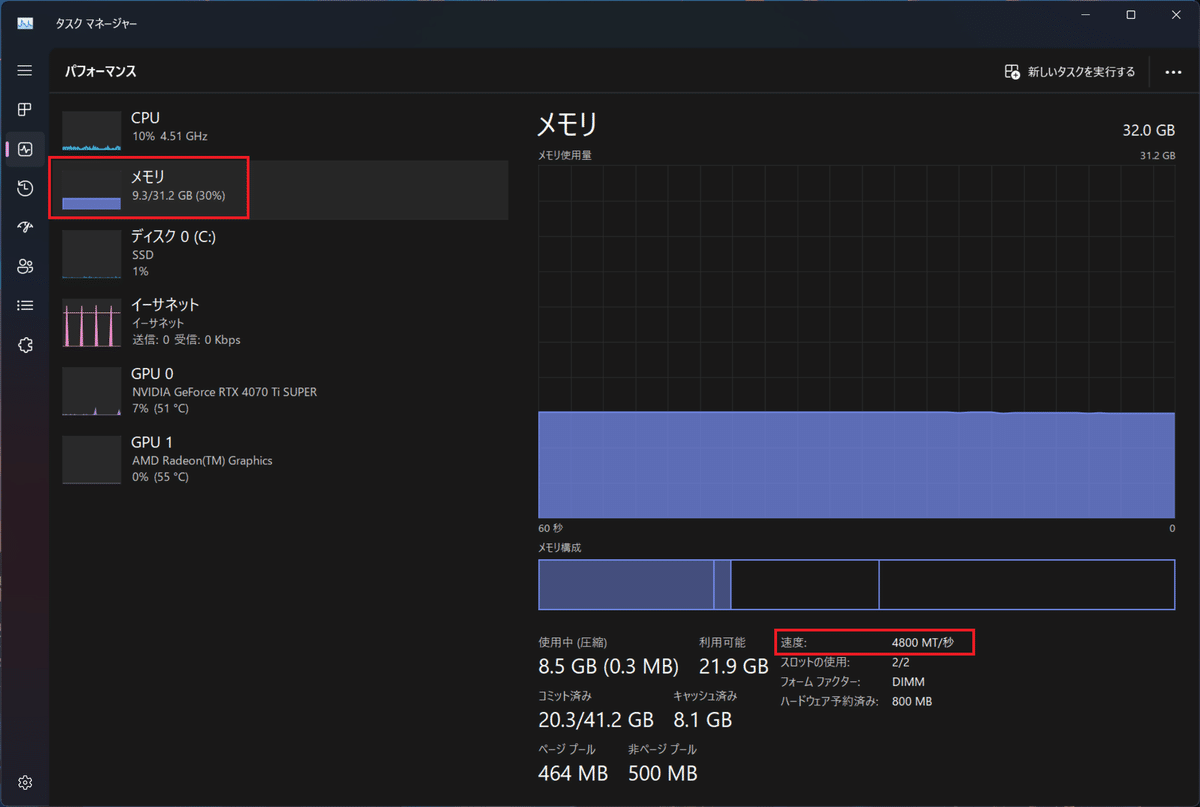Click the メモリ構成 composition bar
This screenshot has height=807, width=1200.
point(855,584)
